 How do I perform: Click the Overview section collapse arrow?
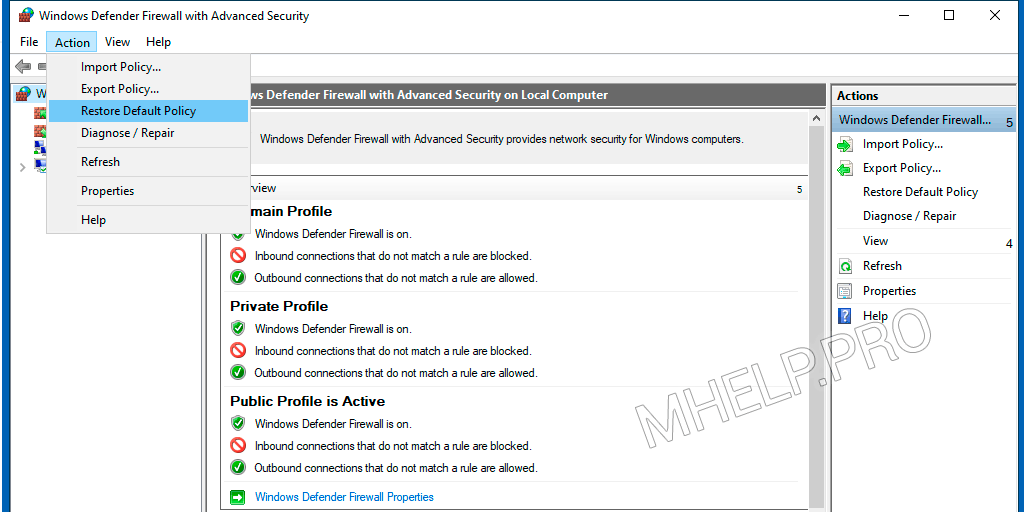[x=799, y=189]
